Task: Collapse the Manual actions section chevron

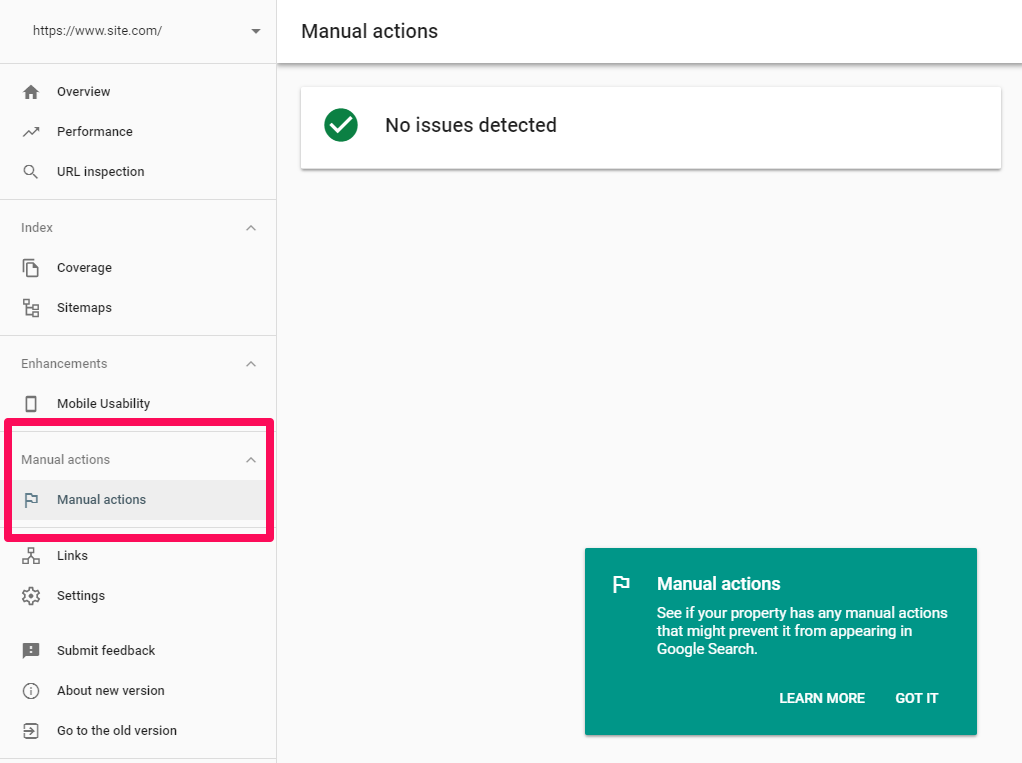Action: click(251, 460)
